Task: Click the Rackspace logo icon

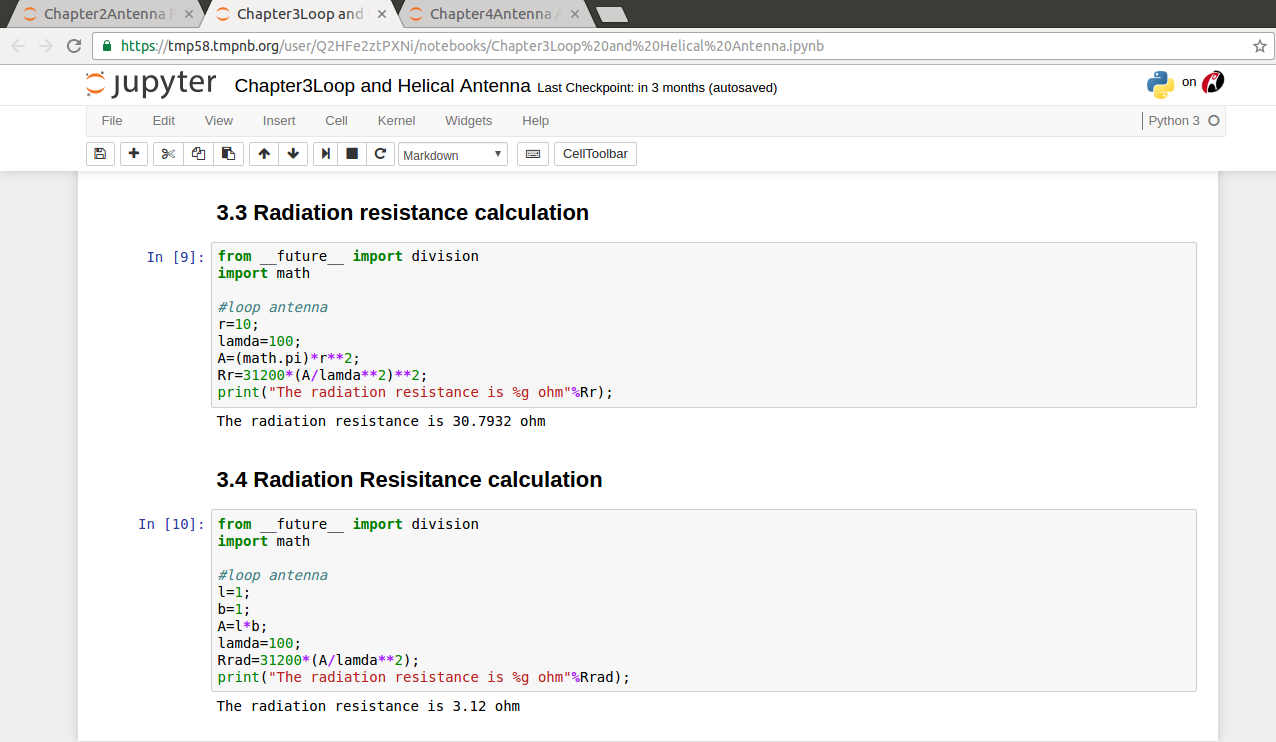Action: point(1213,83)
